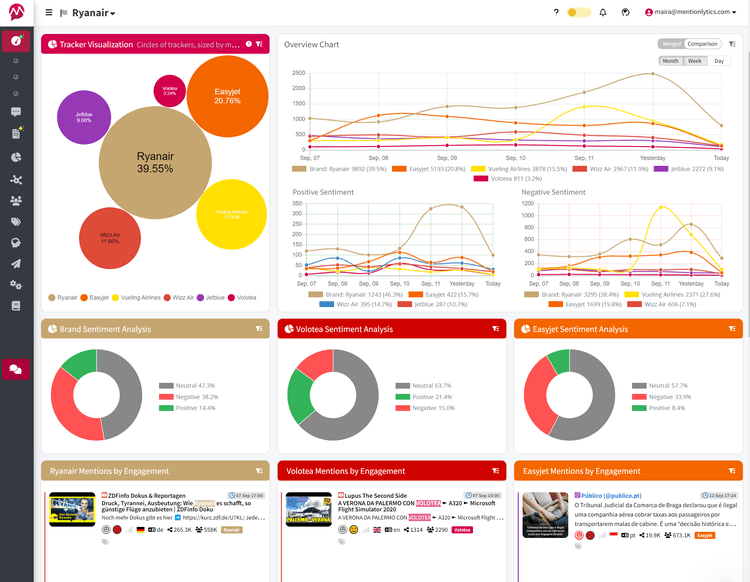Click the Negative 33.9% legend in Easyjet Sentiment

[x=662, y=397]
